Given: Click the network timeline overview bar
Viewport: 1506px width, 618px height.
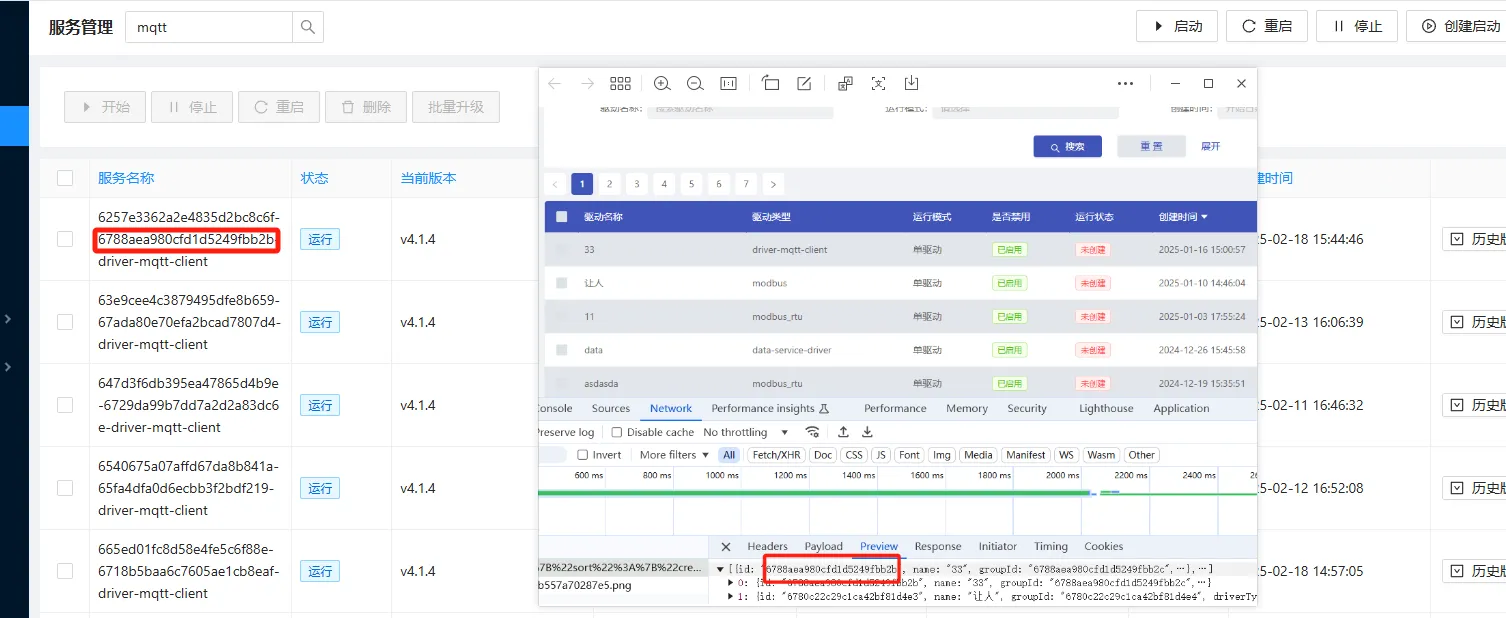Looking at the screenshot, I should [897, 491].
